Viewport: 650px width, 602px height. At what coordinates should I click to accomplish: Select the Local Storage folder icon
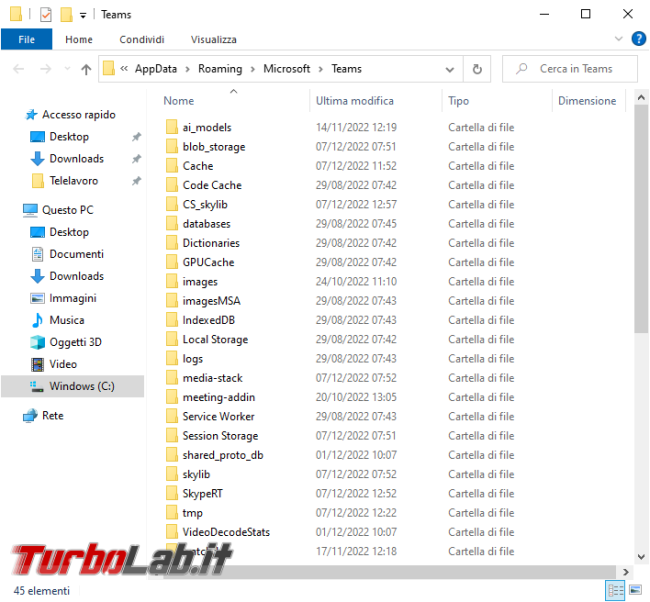pyautogui.click(x=172, y=339)
